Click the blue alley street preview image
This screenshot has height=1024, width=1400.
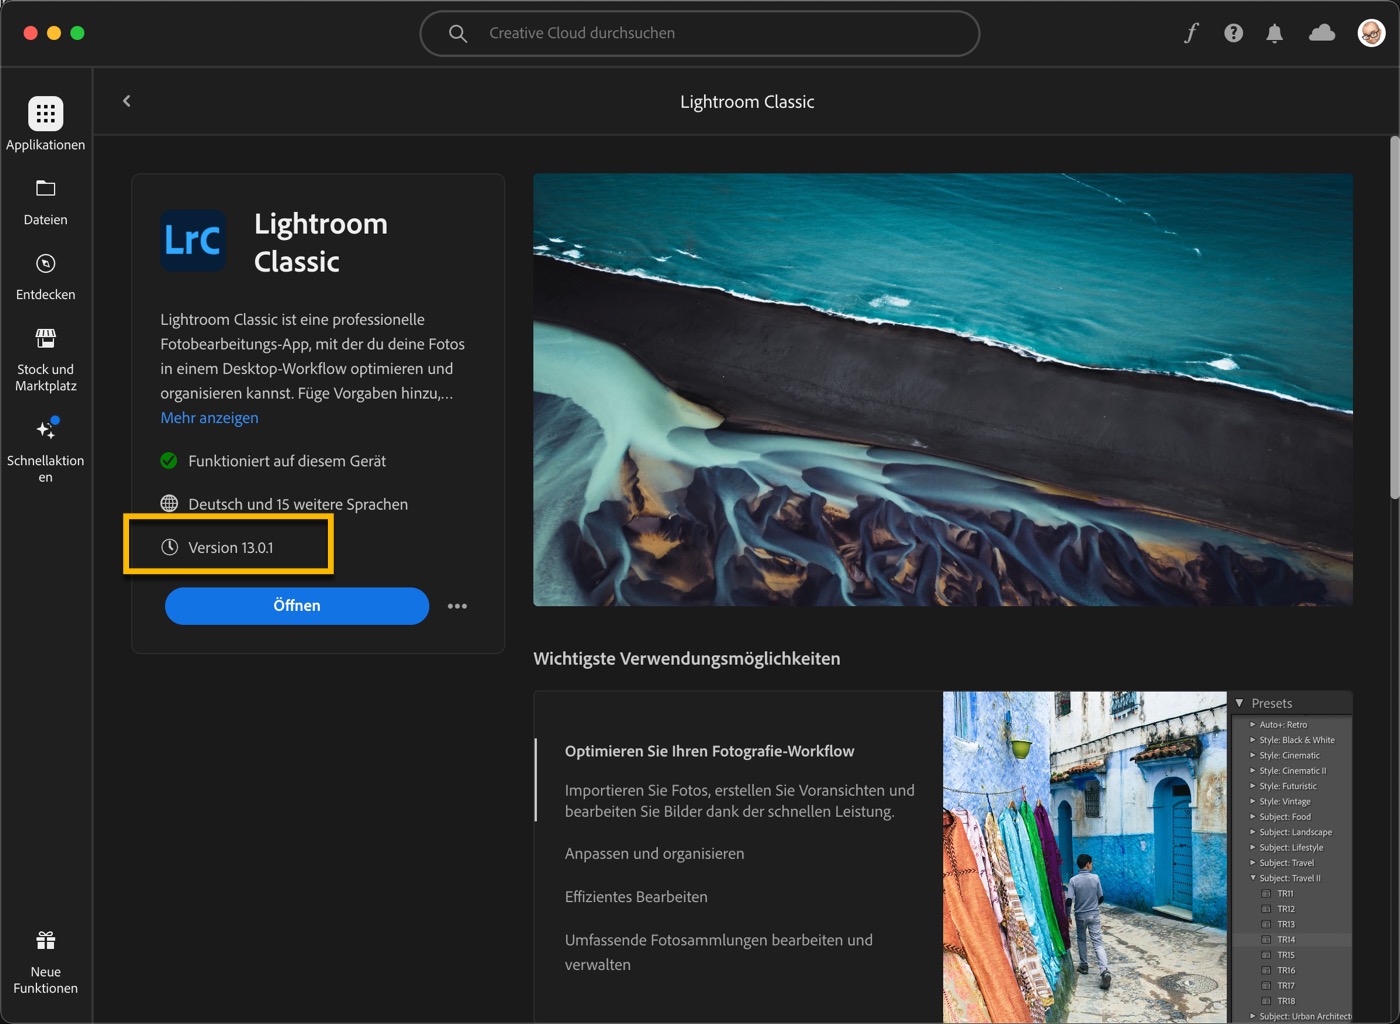point(1084,857)
